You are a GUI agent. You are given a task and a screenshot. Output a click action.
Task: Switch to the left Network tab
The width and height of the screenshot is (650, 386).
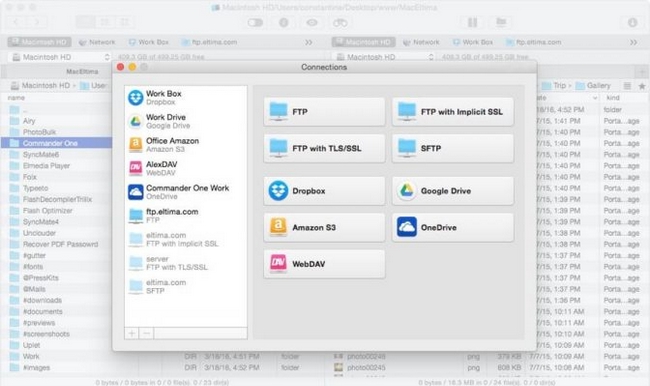tap(97, 42)
